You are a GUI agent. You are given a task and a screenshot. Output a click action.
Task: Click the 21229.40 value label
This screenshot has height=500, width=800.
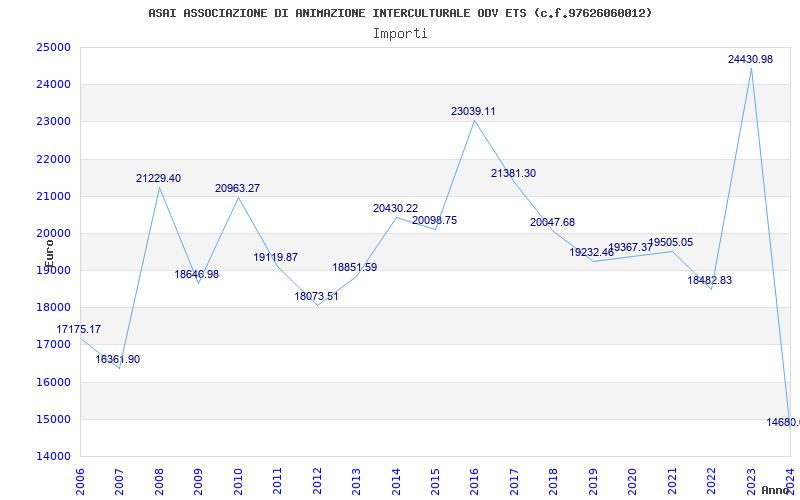click(x=158, y=178)
